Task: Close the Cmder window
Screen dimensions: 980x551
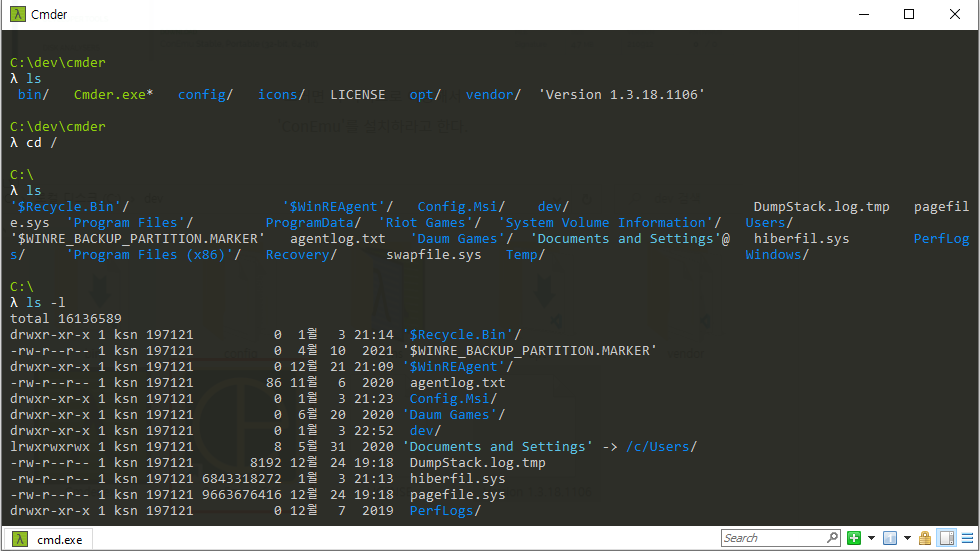Action: pyautogui.click(x=954, y=14)
